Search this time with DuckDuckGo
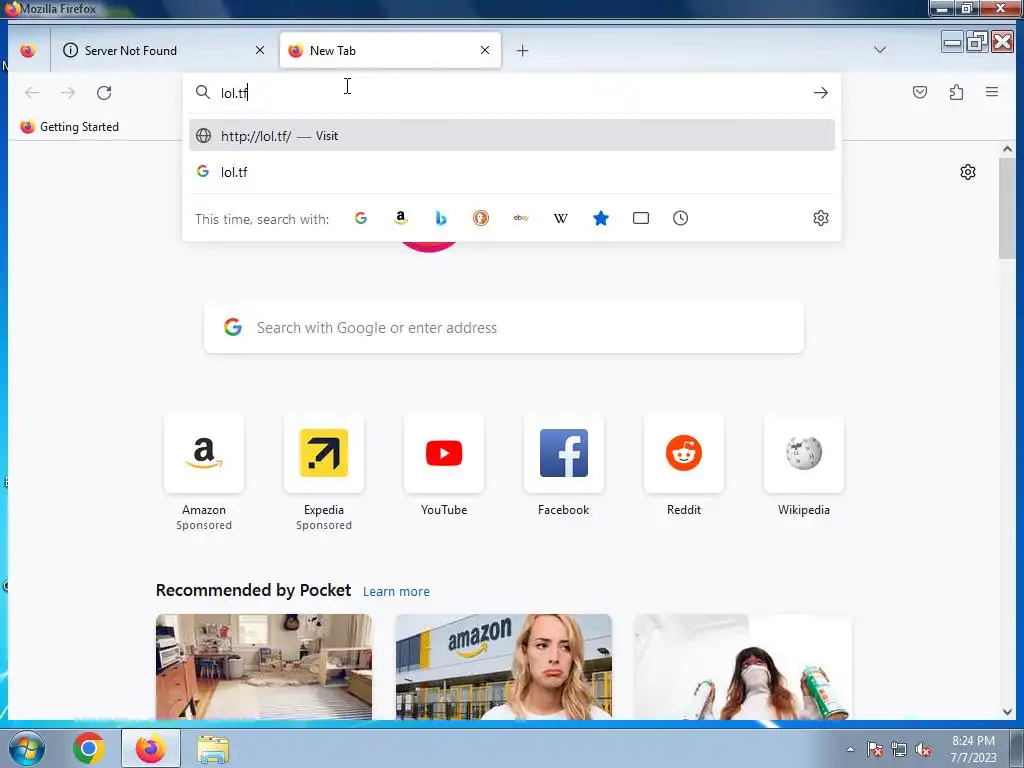The height and width of the screenshot is (768, 1024). pyautogui.click(x=481, y=218)
